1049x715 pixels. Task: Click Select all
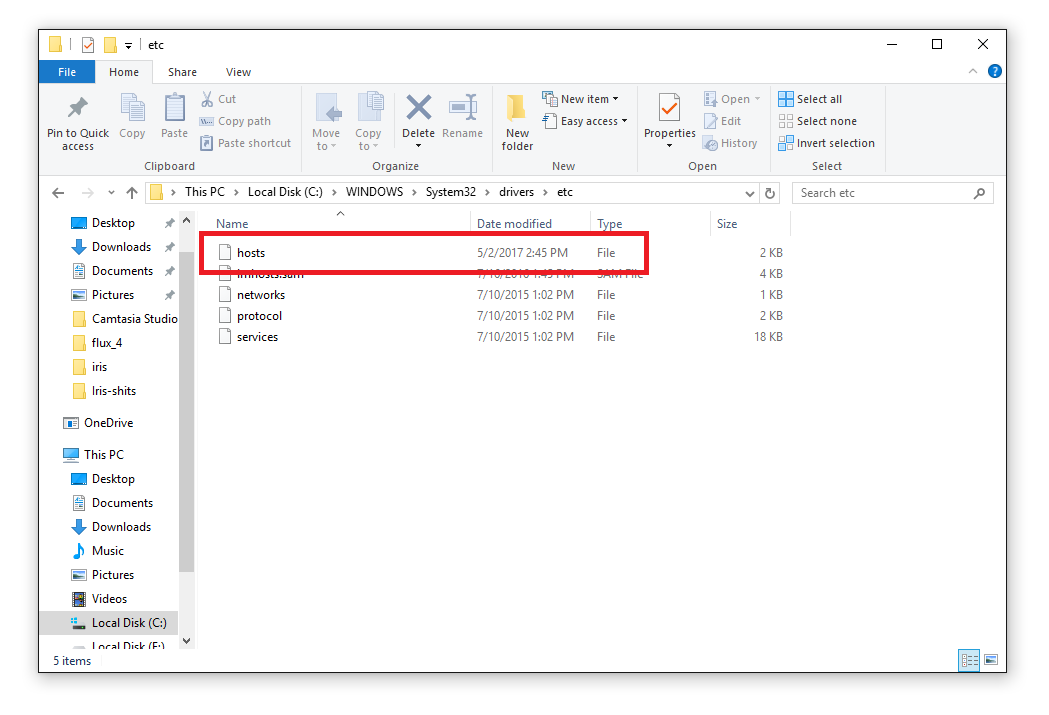[810, 99]
